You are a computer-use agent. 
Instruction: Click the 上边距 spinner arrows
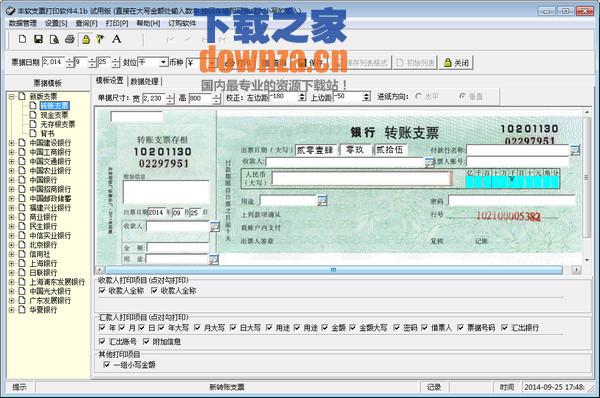point(367,97)
